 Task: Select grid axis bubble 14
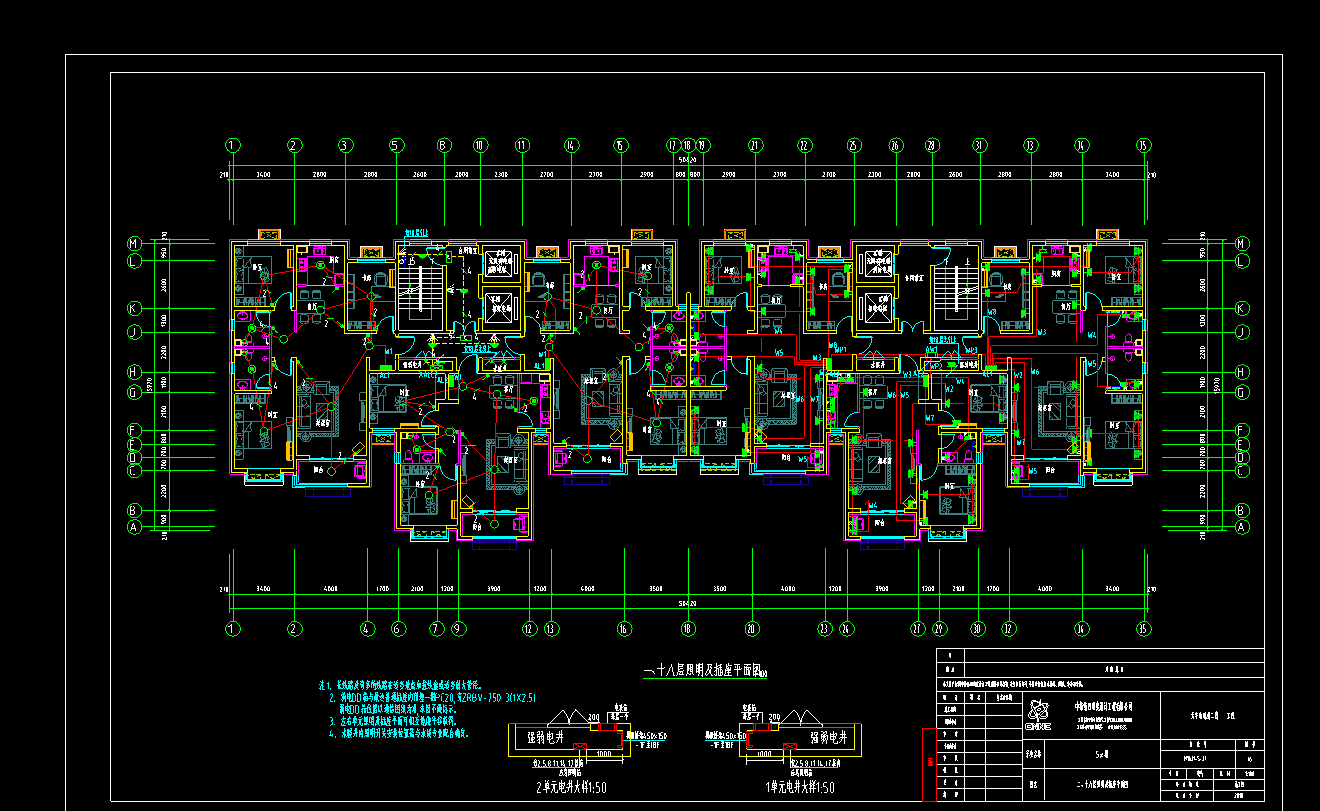point(571,145)
